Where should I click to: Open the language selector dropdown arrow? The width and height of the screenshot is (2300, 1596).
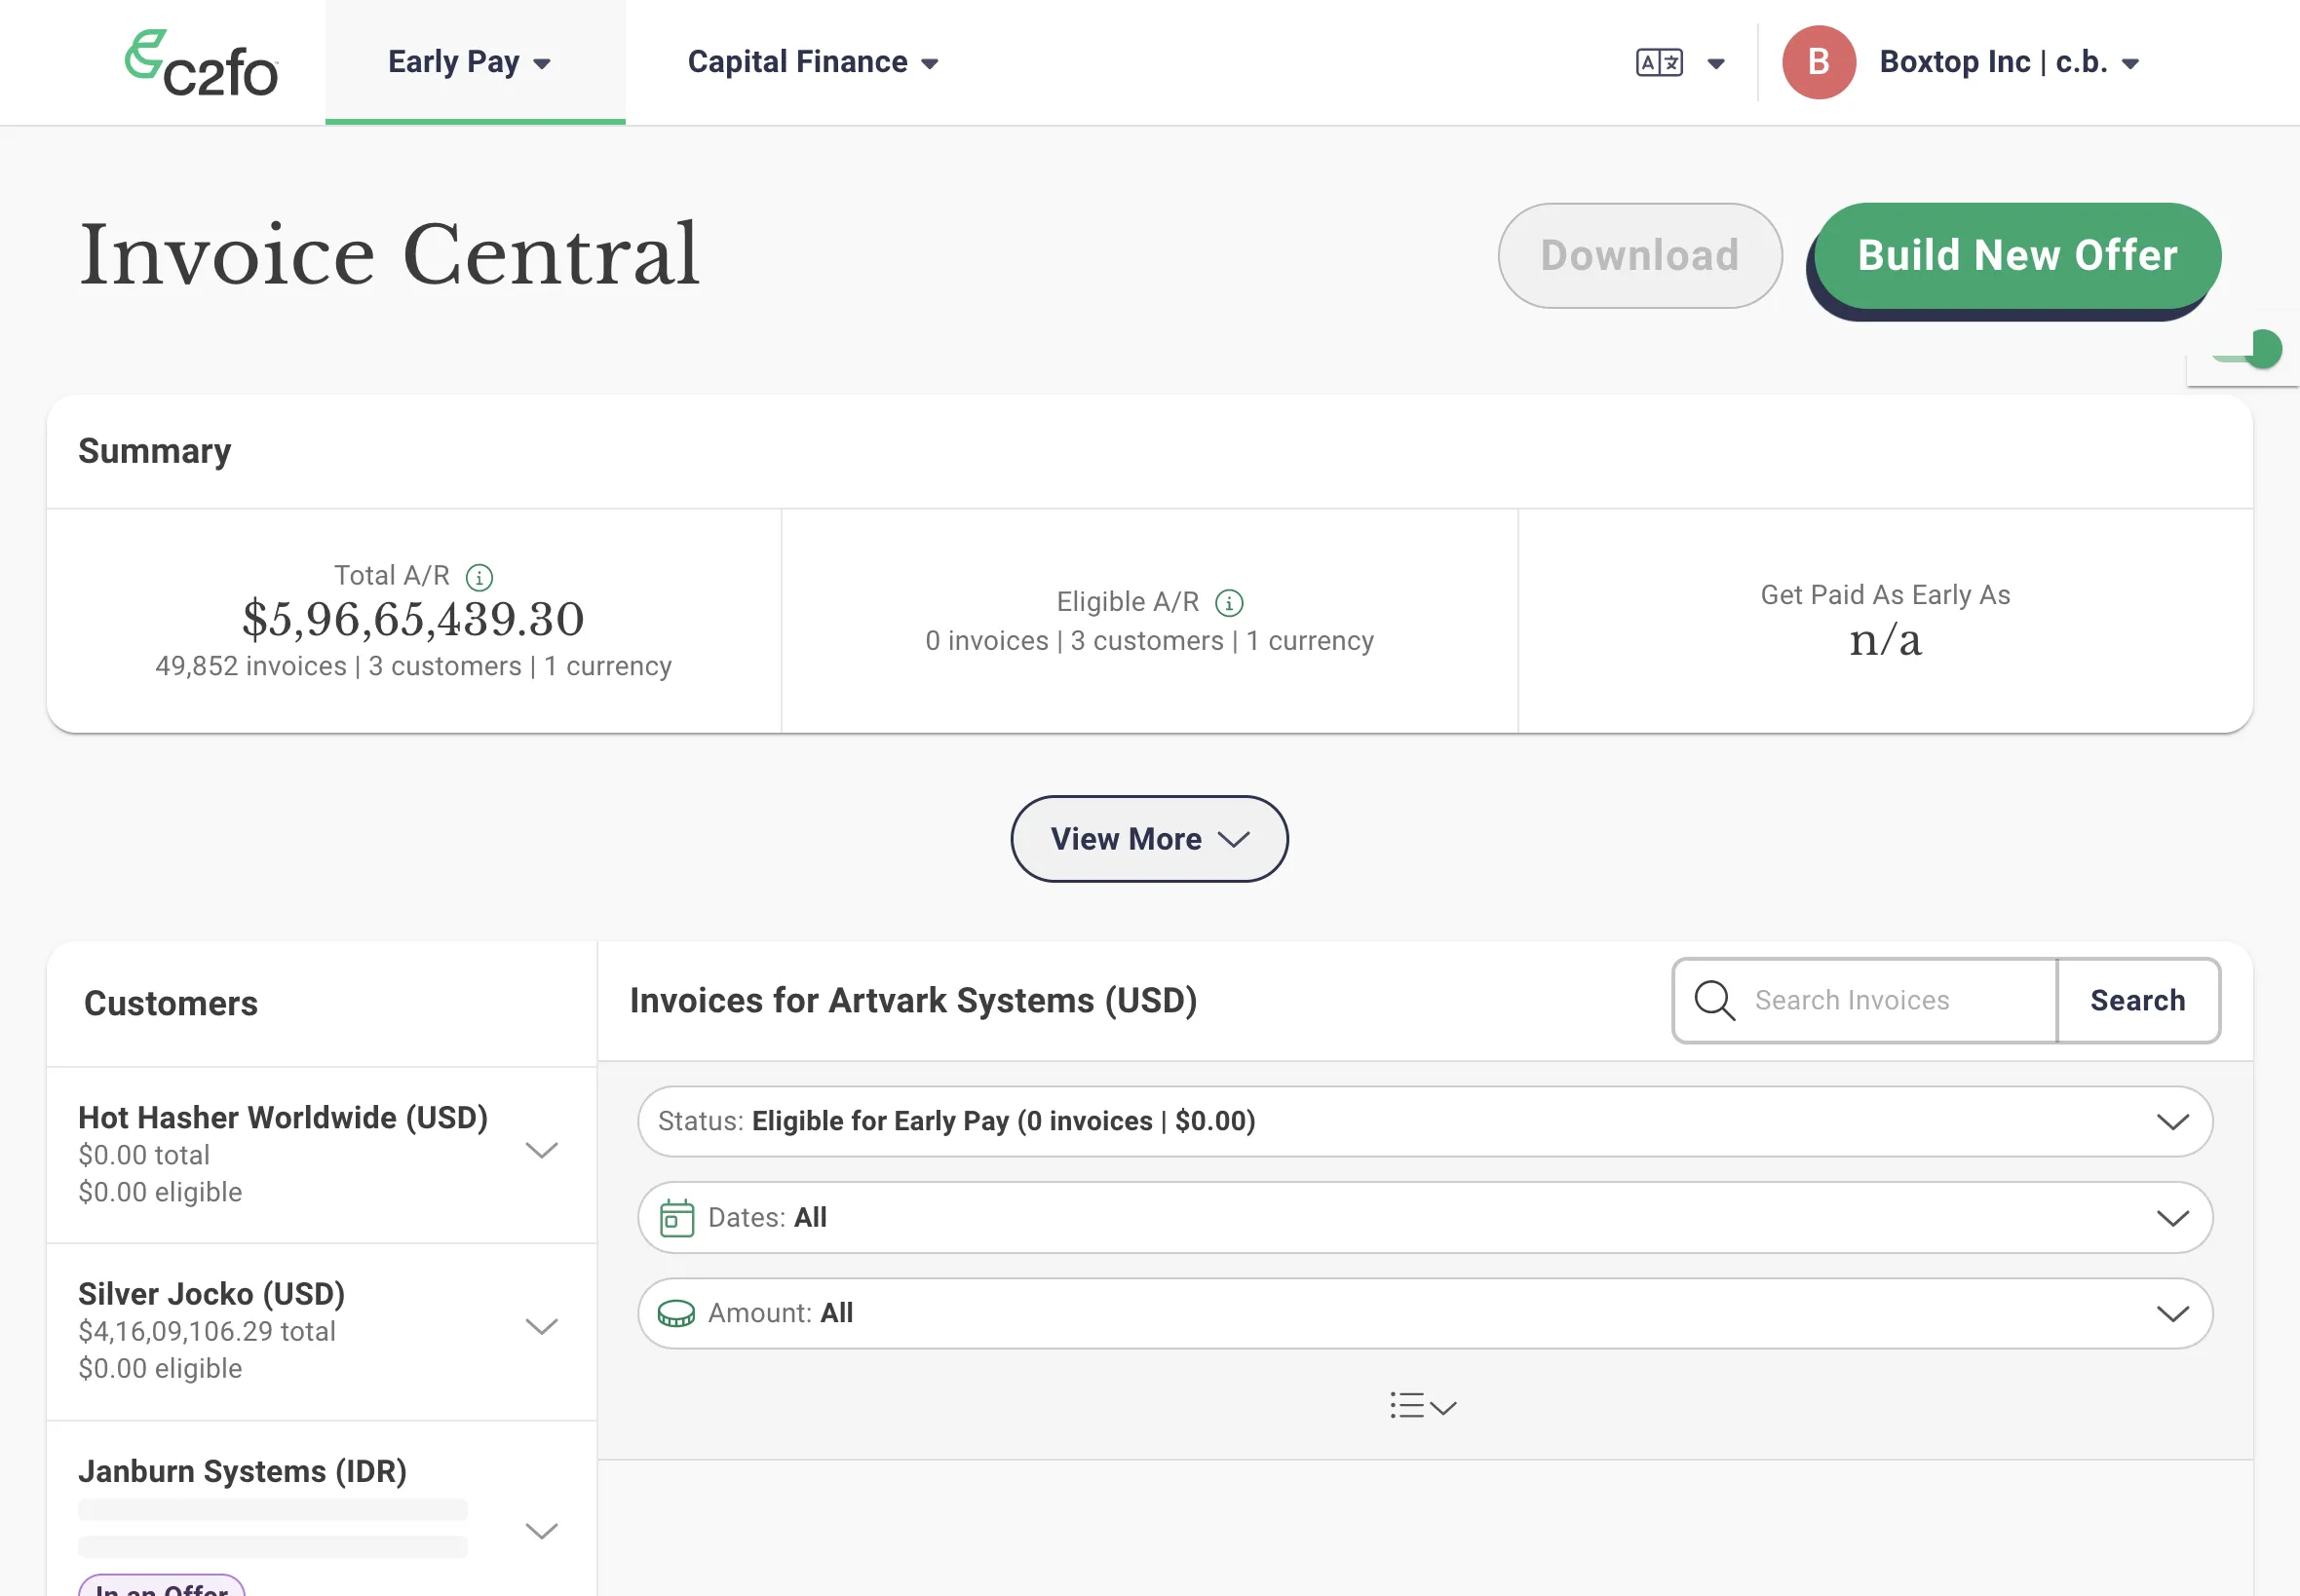tap(1716, 64)
